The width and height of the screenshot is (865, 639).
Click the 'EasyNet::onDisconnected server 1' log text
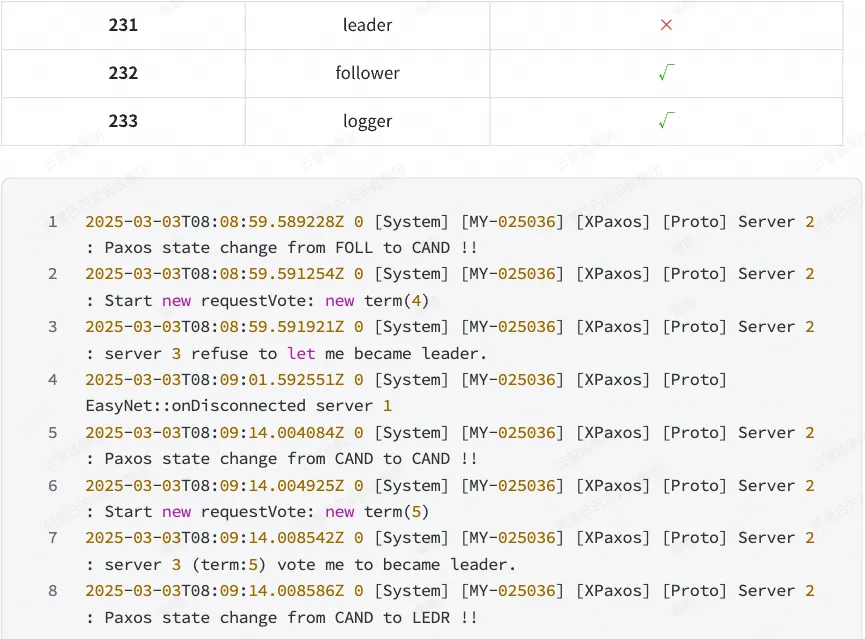[x=239, y=406]
